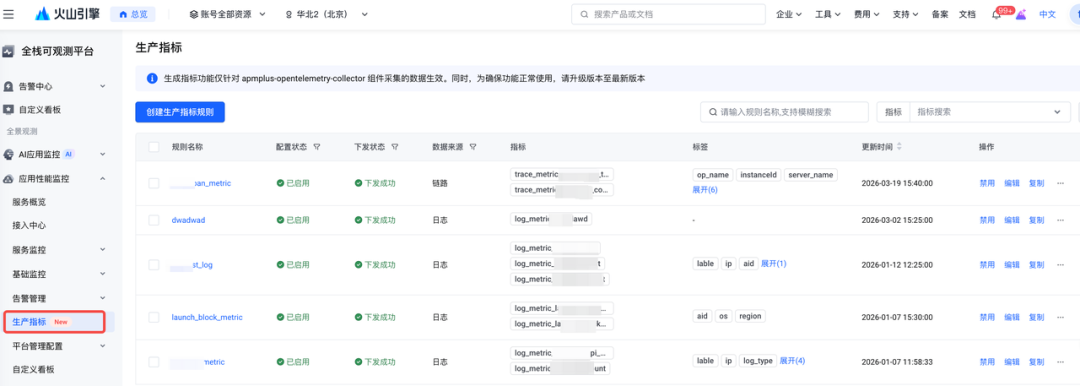Open the 工具 top menu

pyautogui.click(x=827, y=14)
